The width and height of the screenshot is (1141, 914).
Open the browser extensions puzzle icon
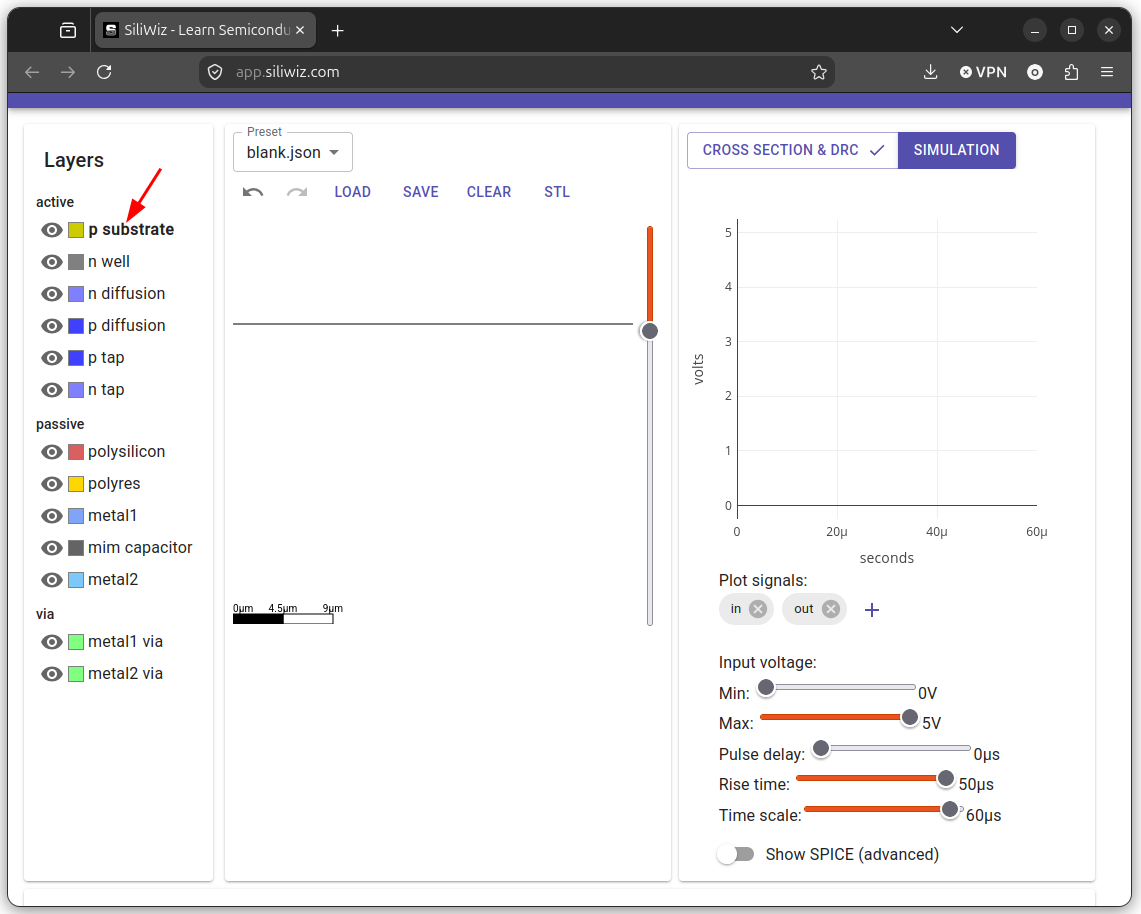[x=1071, y=72]
